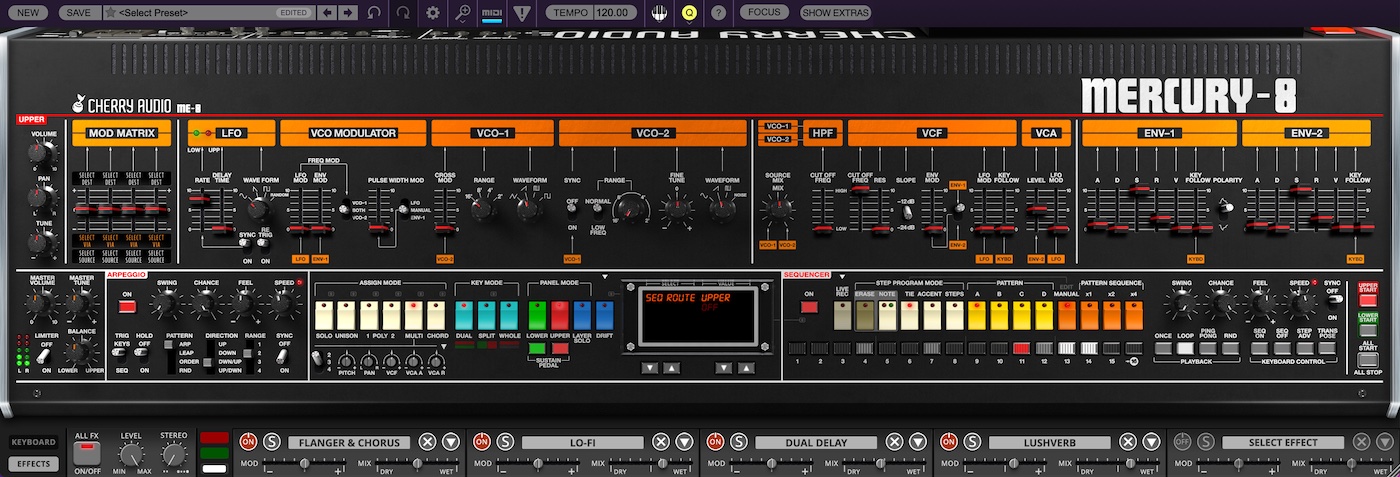This screenshot has width=1400, height=477.
Task: Solo the Lushverb effect (S icon)
Action: tap(973, 442)
